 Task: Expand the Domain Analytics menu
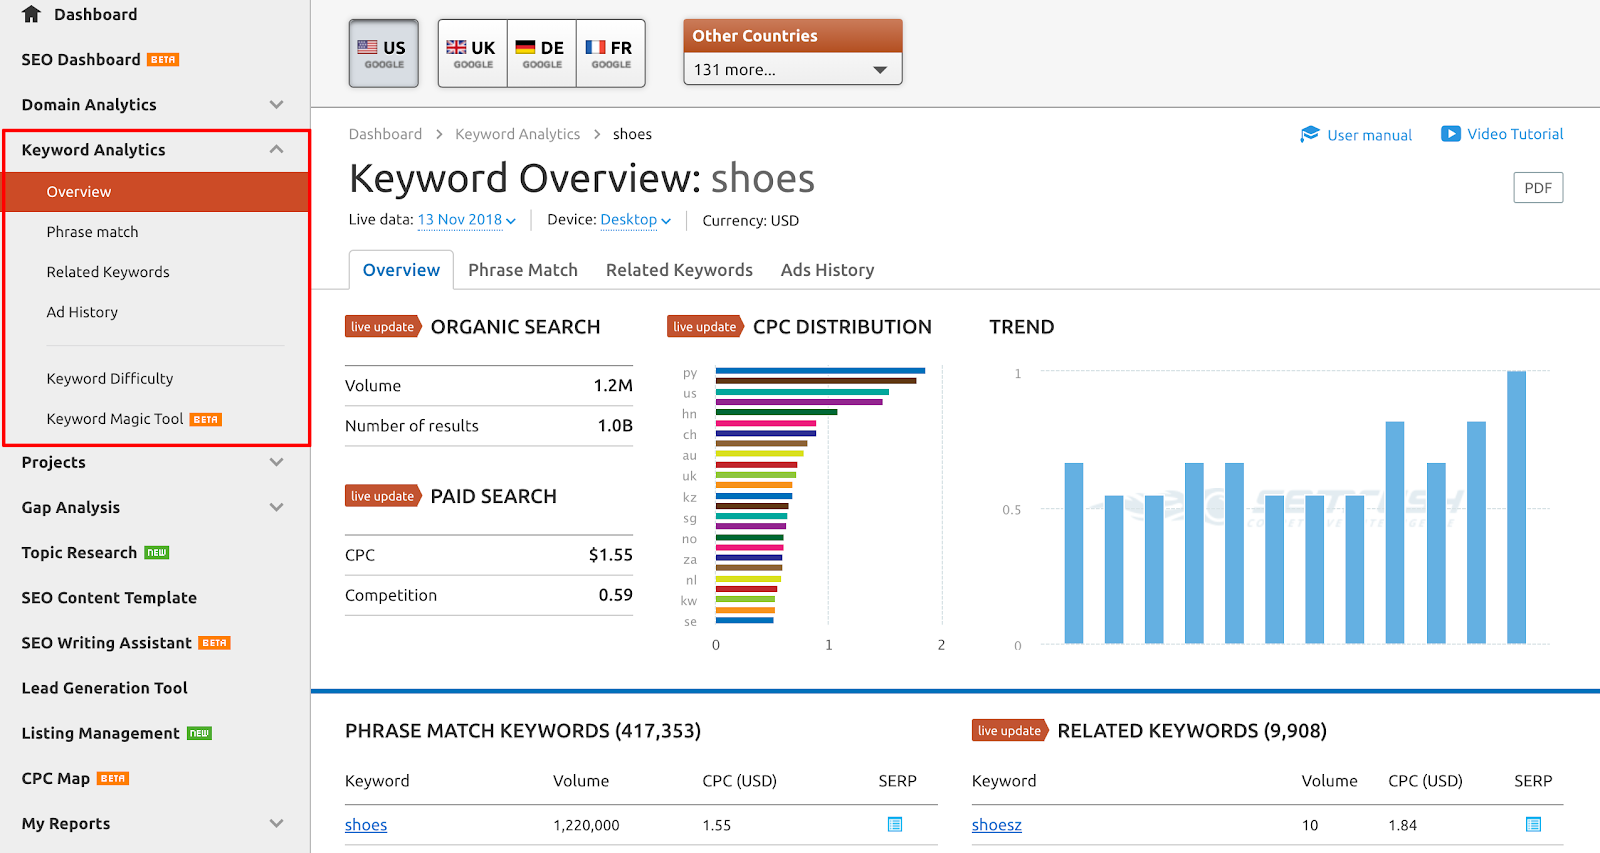click(x=277, y=104)
